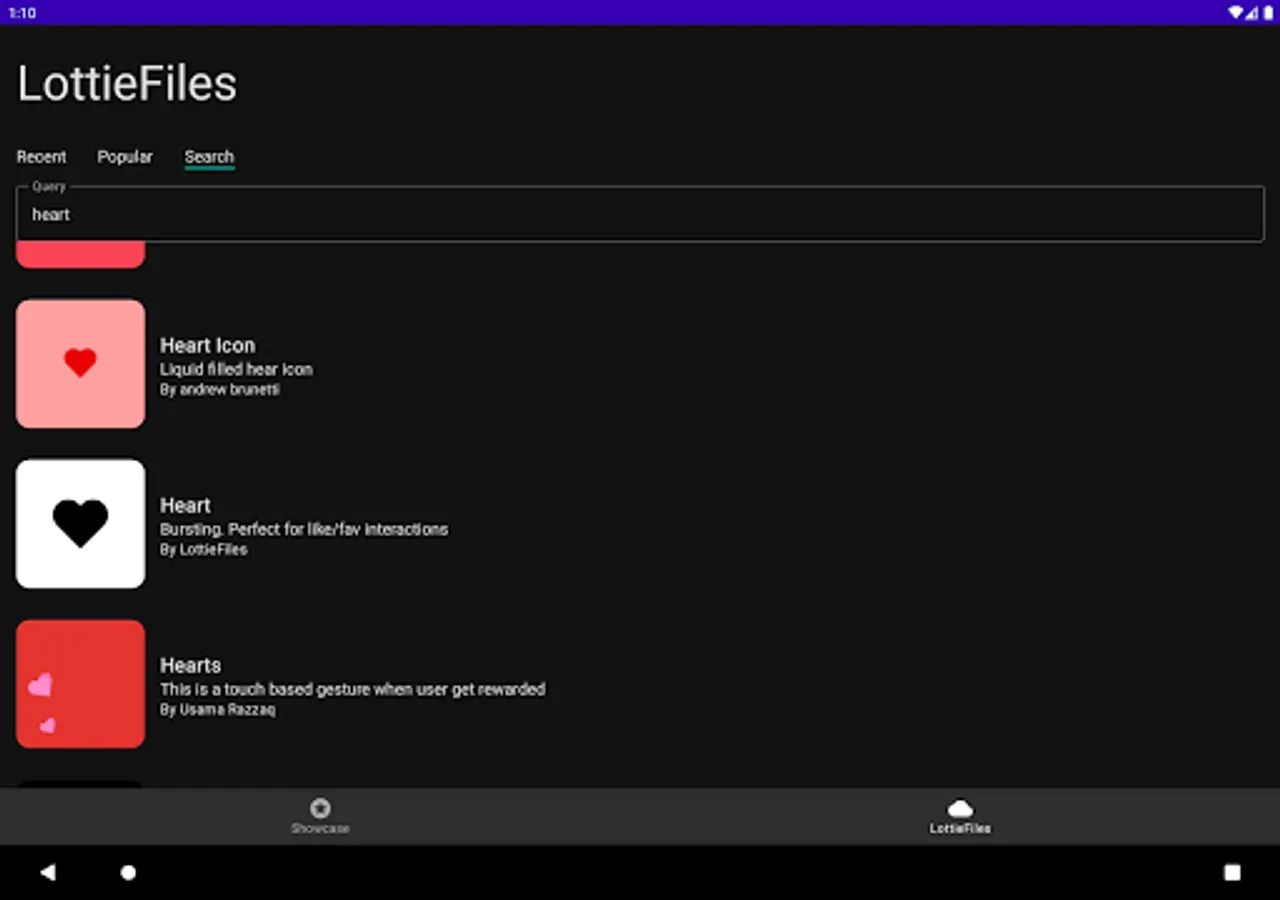Click the LottieFiles label in bottom bar
1280x900 pixels.
pyautogui.click(x=960, y=828)
